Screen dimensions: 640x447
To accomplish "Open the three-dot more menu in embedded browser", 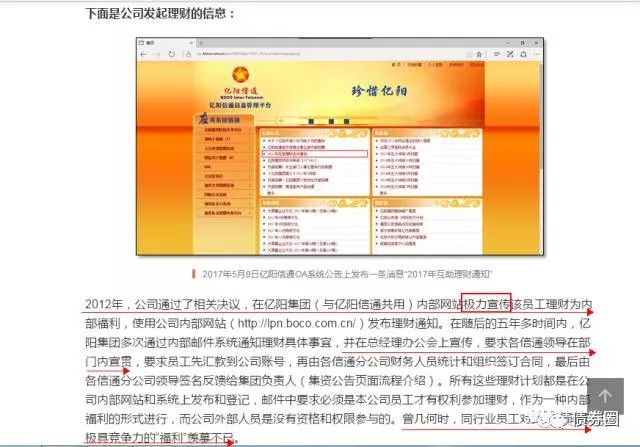I will coord(537,54).
